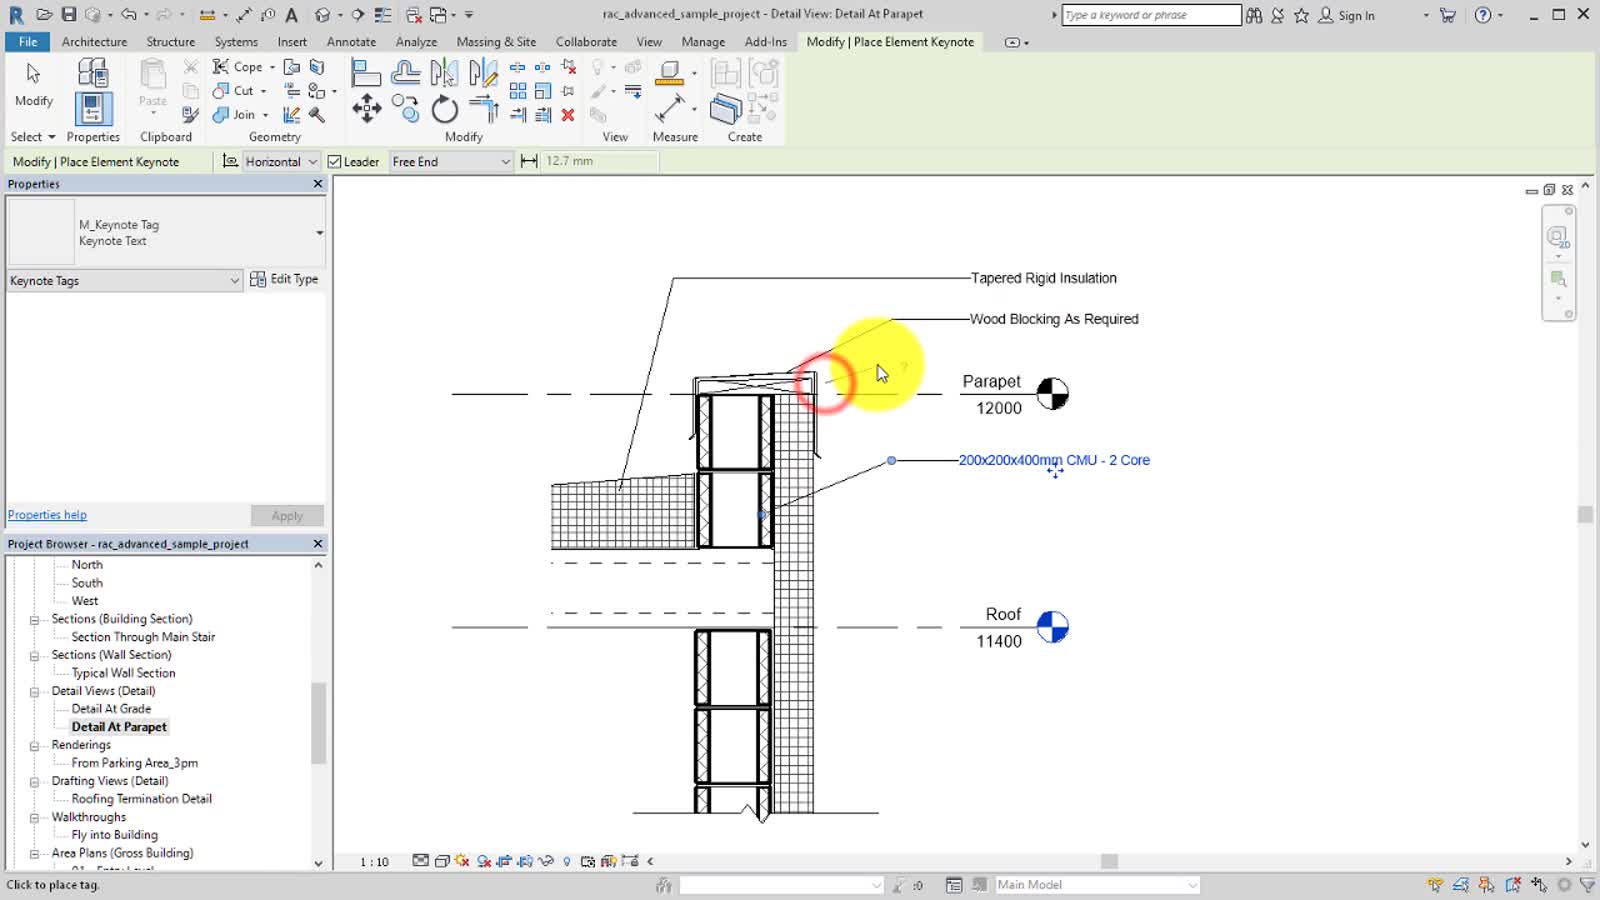1600x900 pixels.
Task: Click the 1 : 10 view scale button
Action: coord(374,862)
